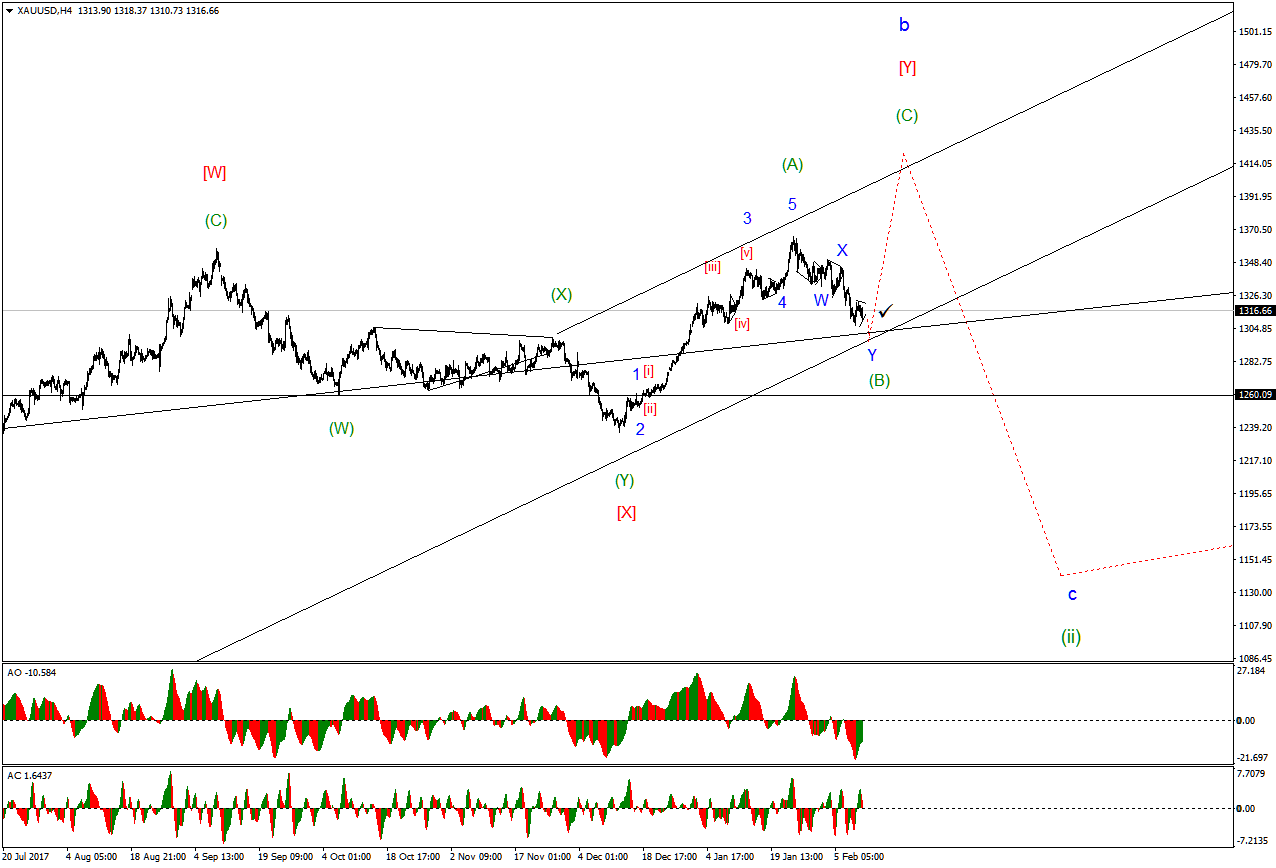This screenshot has width=1276, height=868.
Task: Select the blue c wave label
Action: (x=1072, y=595)
